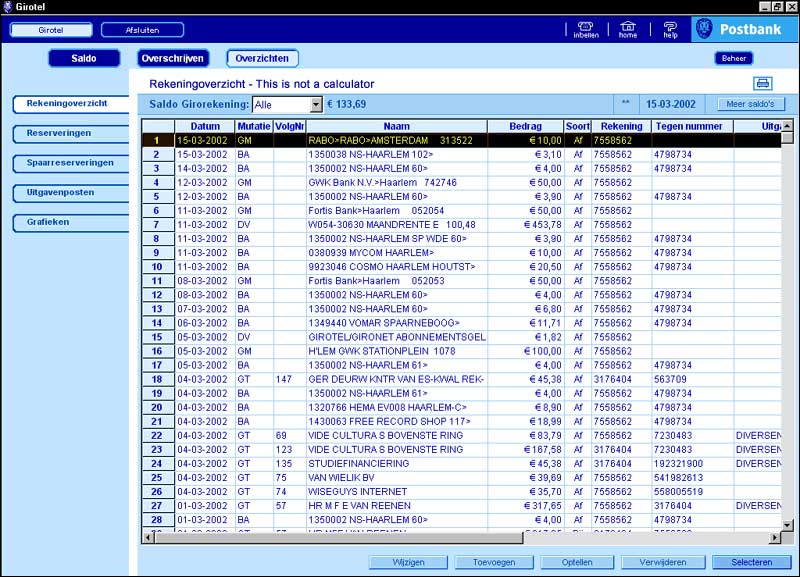Click the Selecteren button
The height and width of the screenshot is (577, 800).
click(752, 562)
